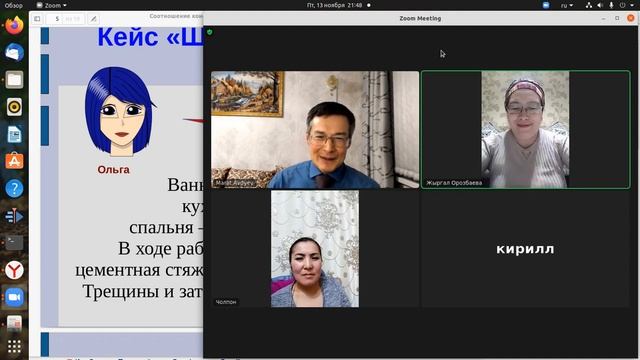Maximize the Zoom Meeting window

617,18
